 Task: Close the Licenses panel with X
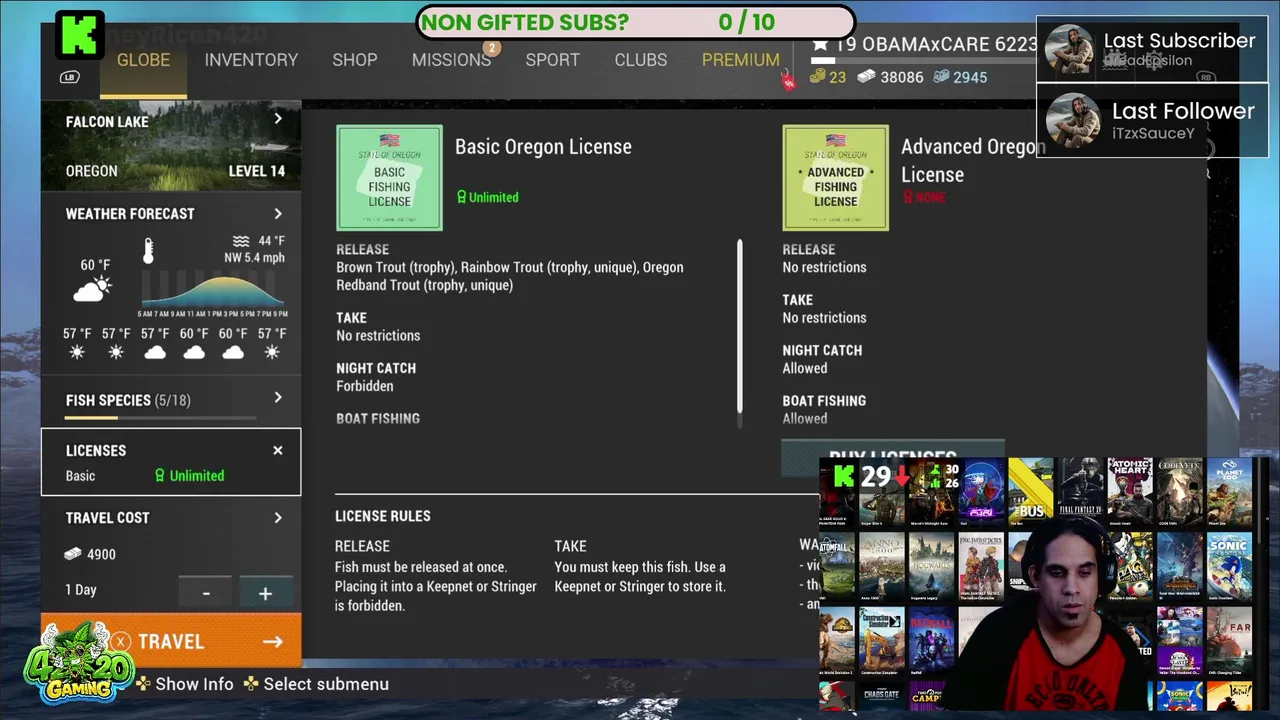point(278,451)
